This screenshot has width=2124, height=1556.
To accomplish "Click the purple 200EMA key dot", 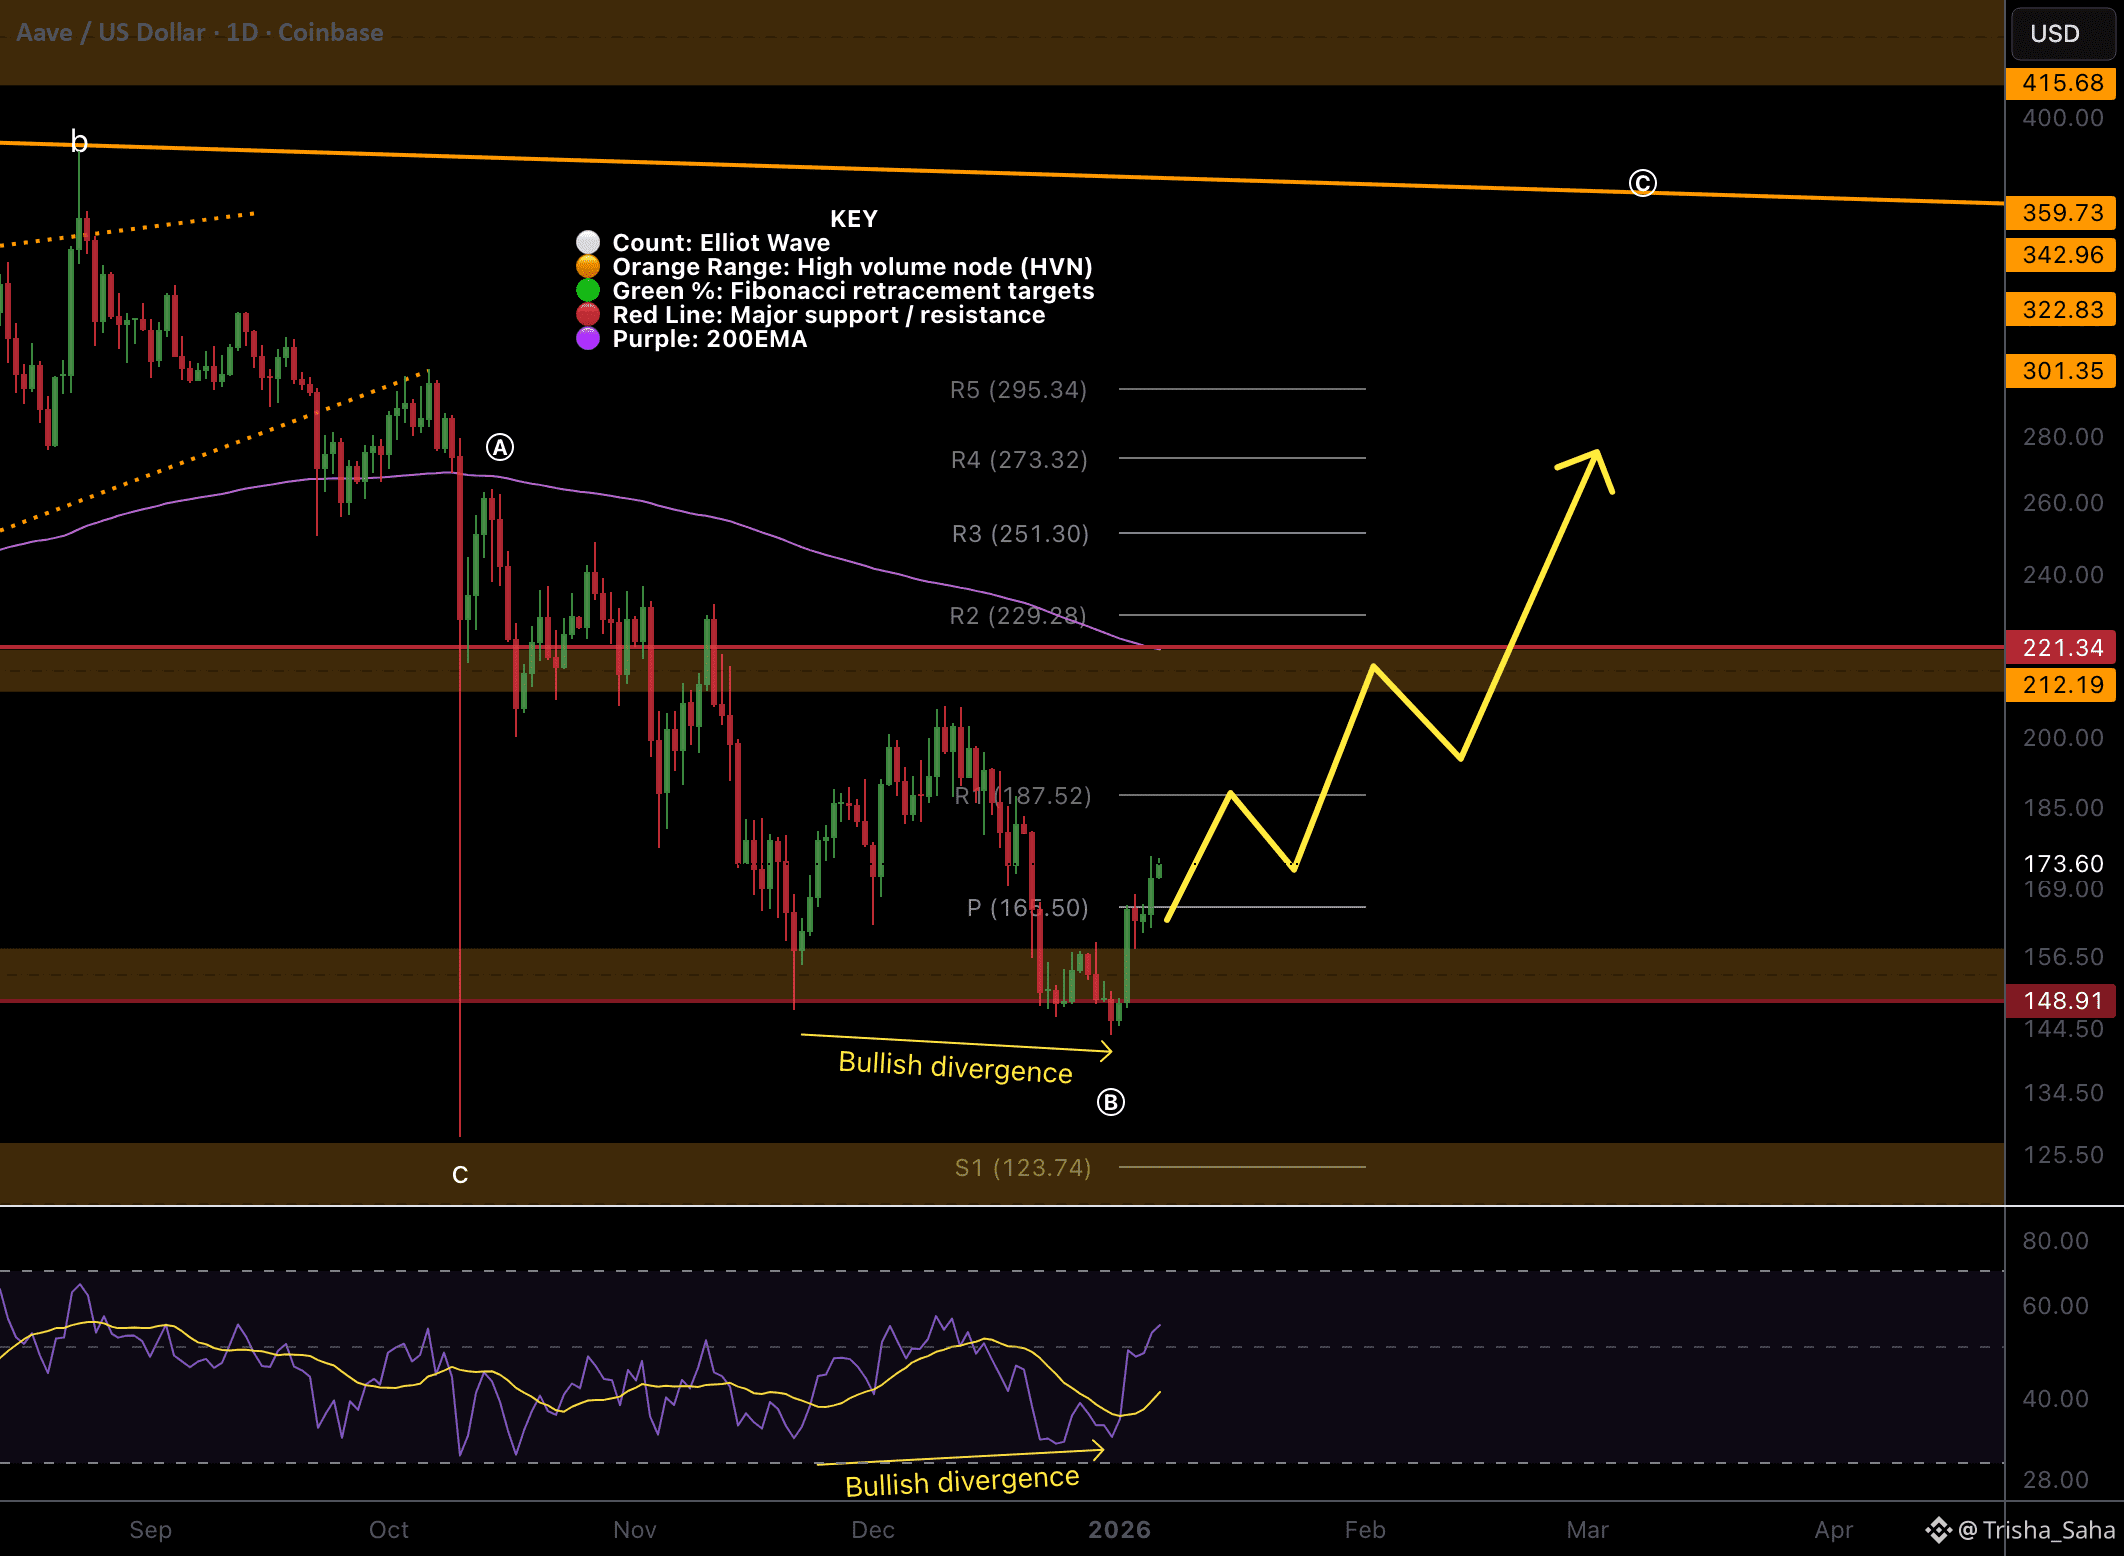I will coord(588,338).
